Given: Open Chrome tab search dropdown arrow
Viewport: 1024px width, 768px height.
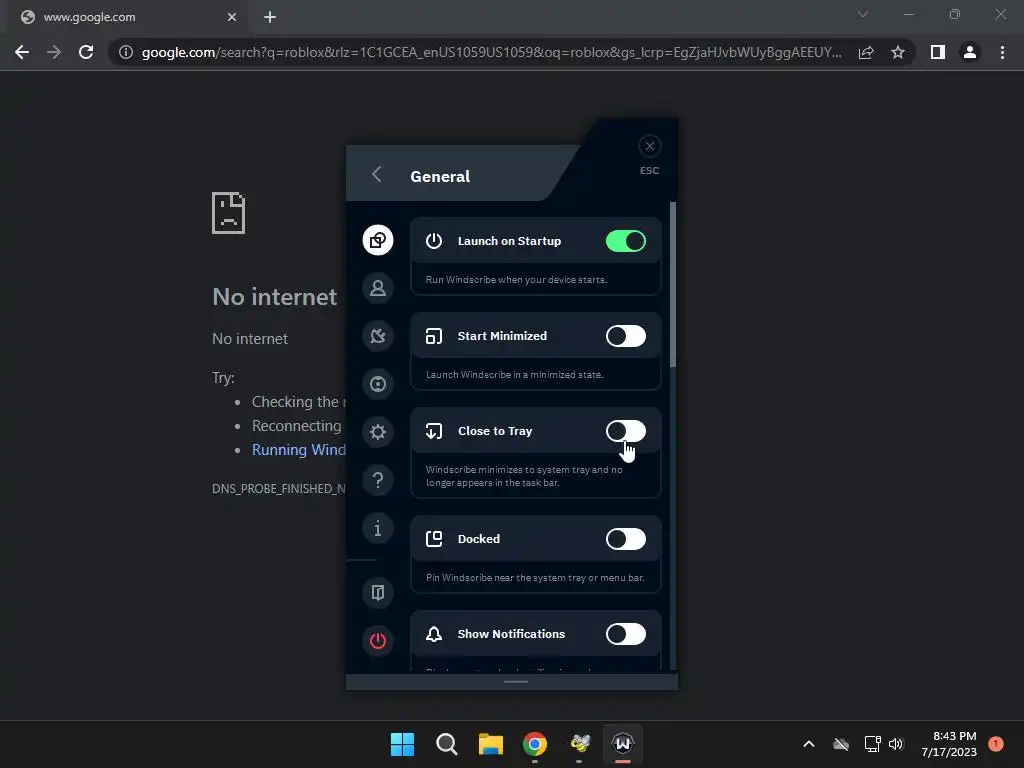Looking at the screenshot, I should point(863,14).
